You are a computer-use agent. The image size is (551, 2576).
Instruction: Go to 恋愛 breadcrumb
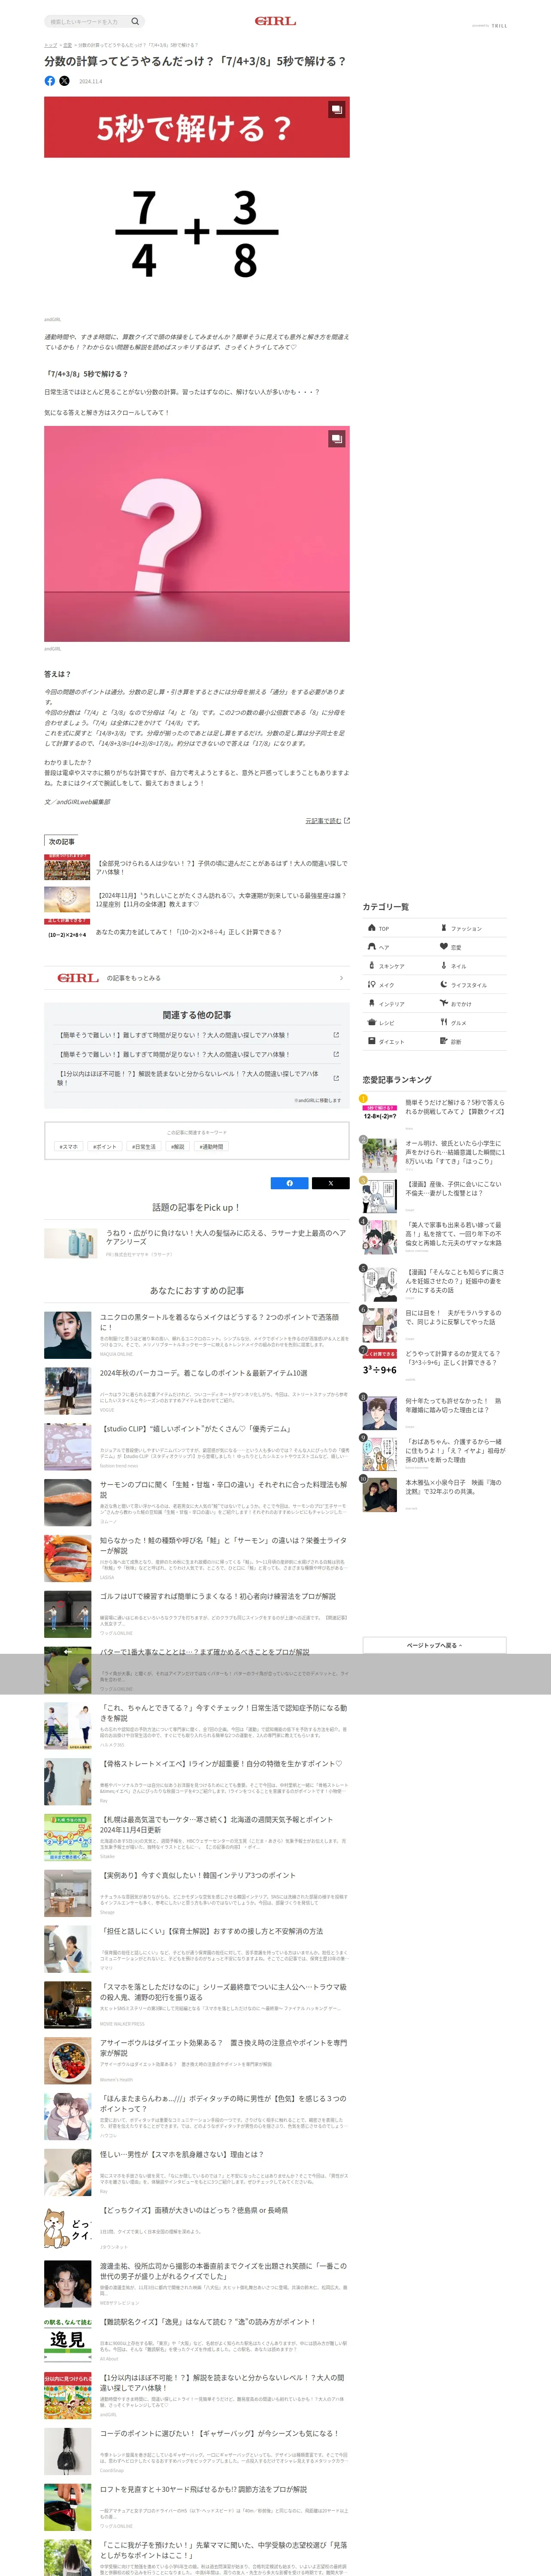[67, 45]
